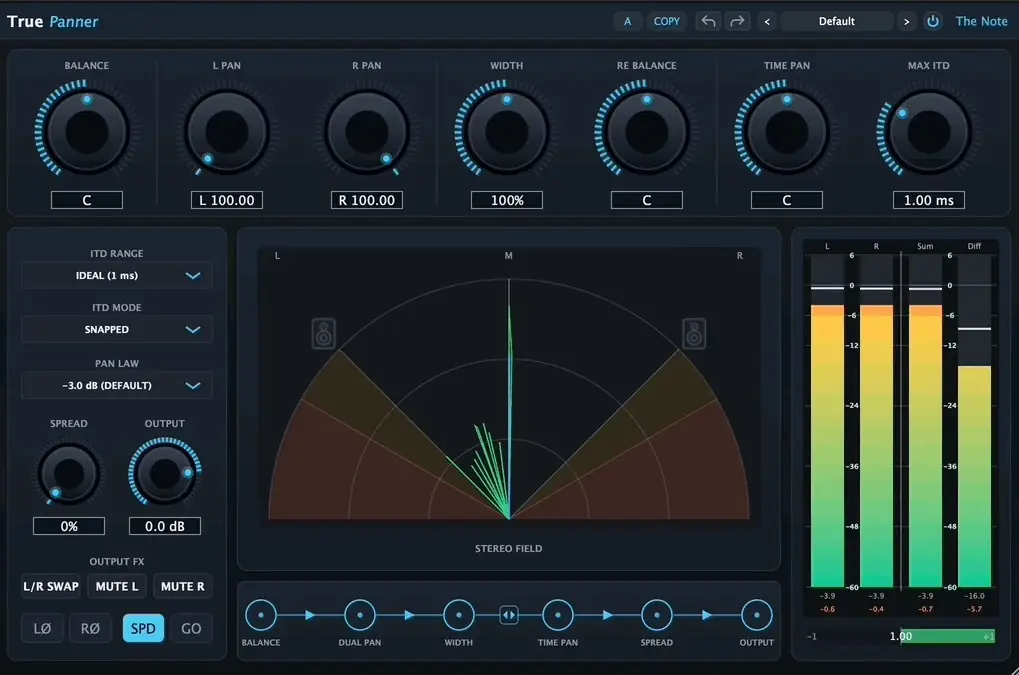1019x675 pixels.
Task: Click the redo arrow icon
Action: point(737,21)
